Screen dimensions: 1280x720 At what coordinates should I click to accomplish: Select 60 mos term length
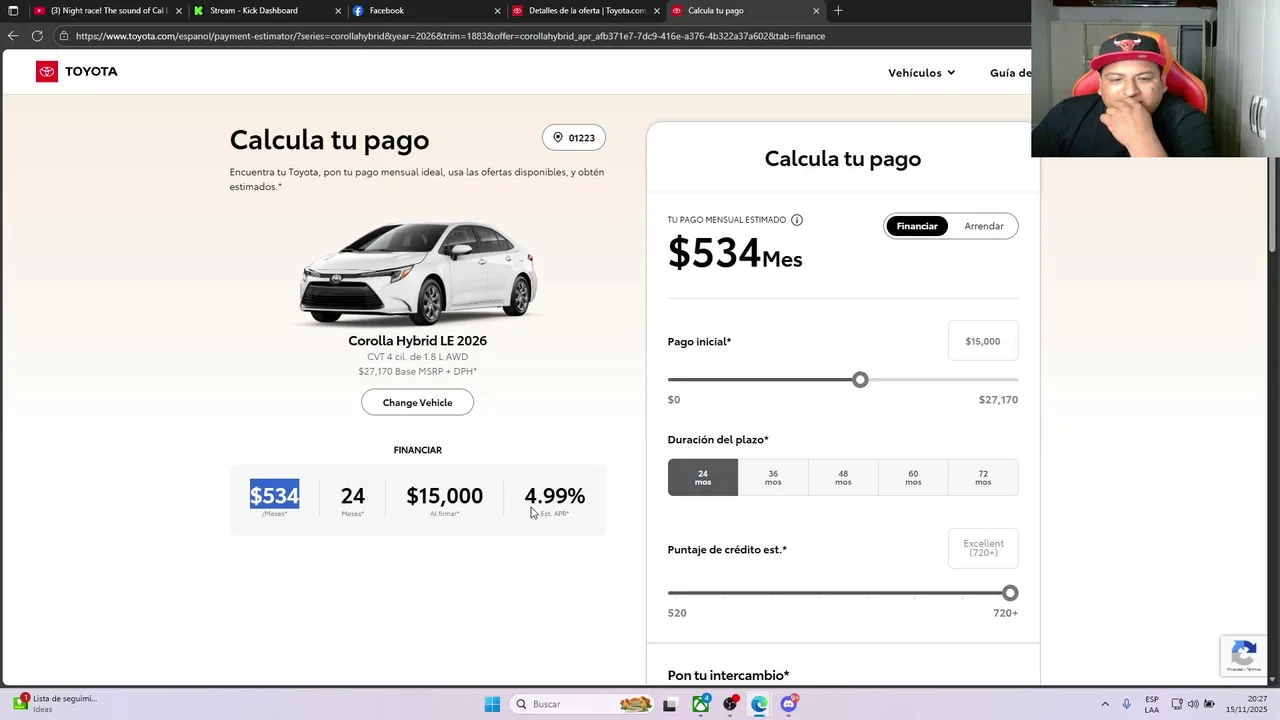click(x=913, y=477)
